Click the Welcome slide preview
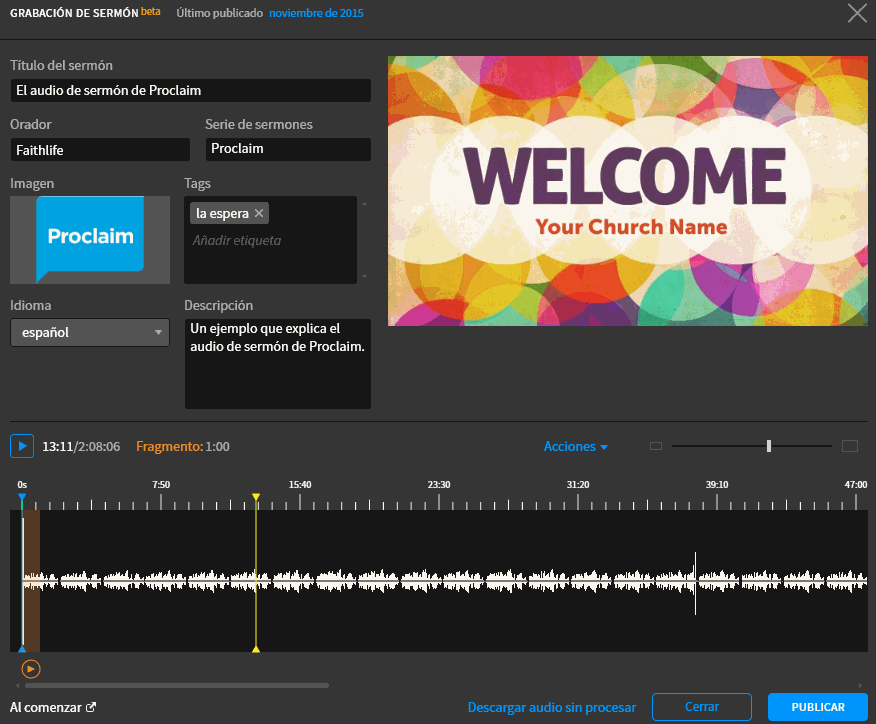The height and width of the screenshot is (724, 876). pos(627,190)
